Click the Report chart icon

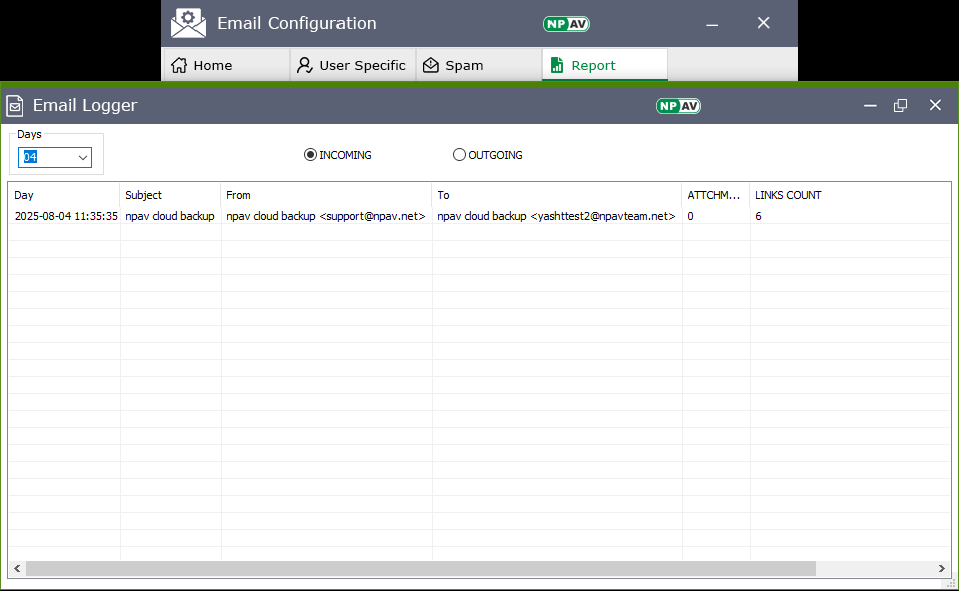click(557, 65)
